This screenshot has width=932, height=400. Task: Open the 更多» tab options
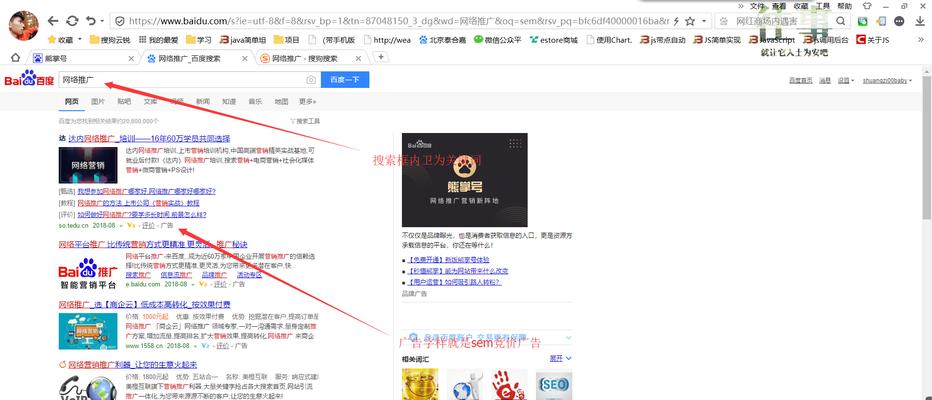point(308,102)
